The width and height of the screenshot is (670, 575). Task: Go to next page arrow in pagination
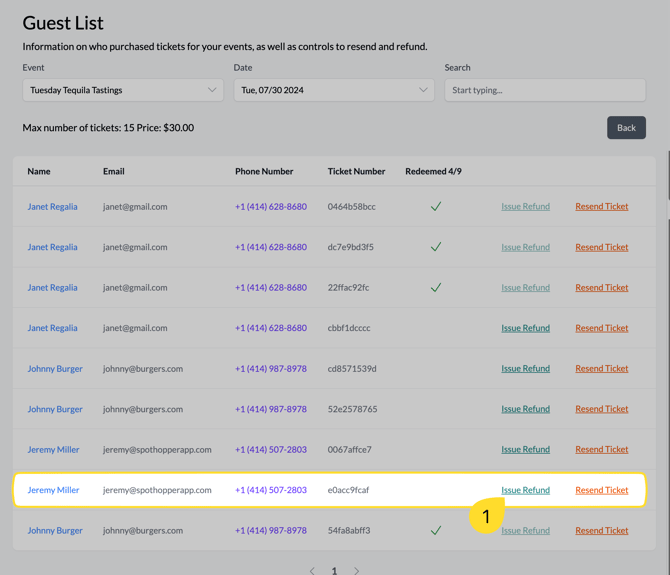(356, 571)
